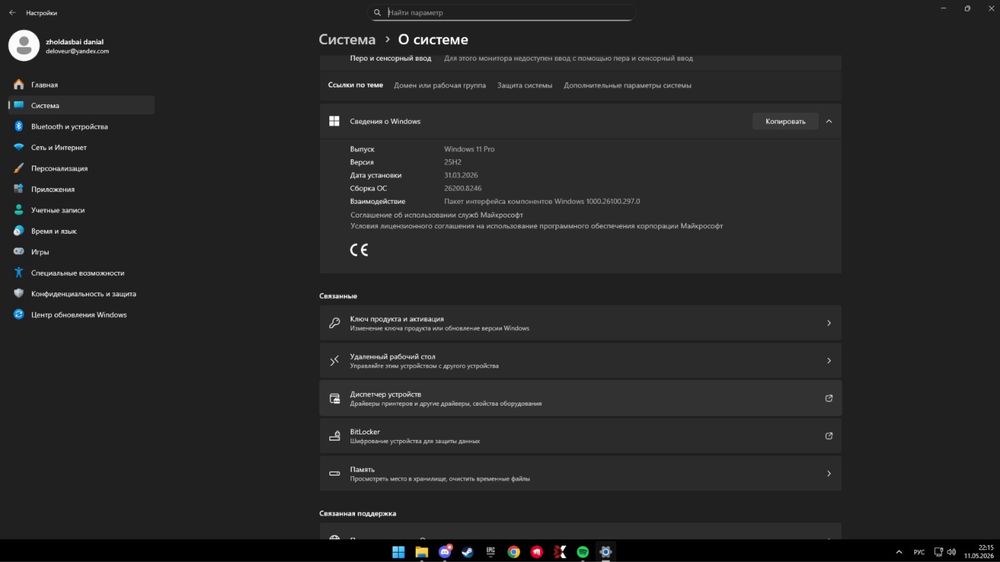
Task: Select the 25H2 version value
Action: tap(452, 162)
